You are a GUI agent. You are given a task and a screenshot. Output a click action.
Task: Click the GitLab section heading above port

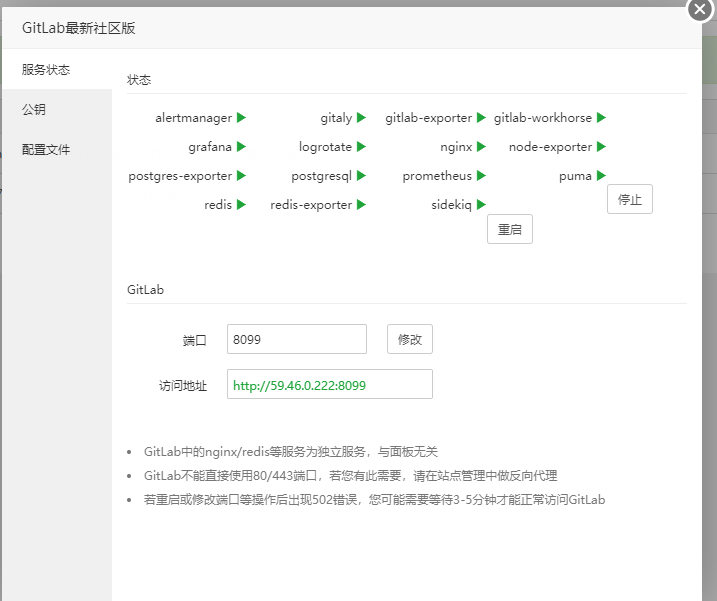(145, 290)
